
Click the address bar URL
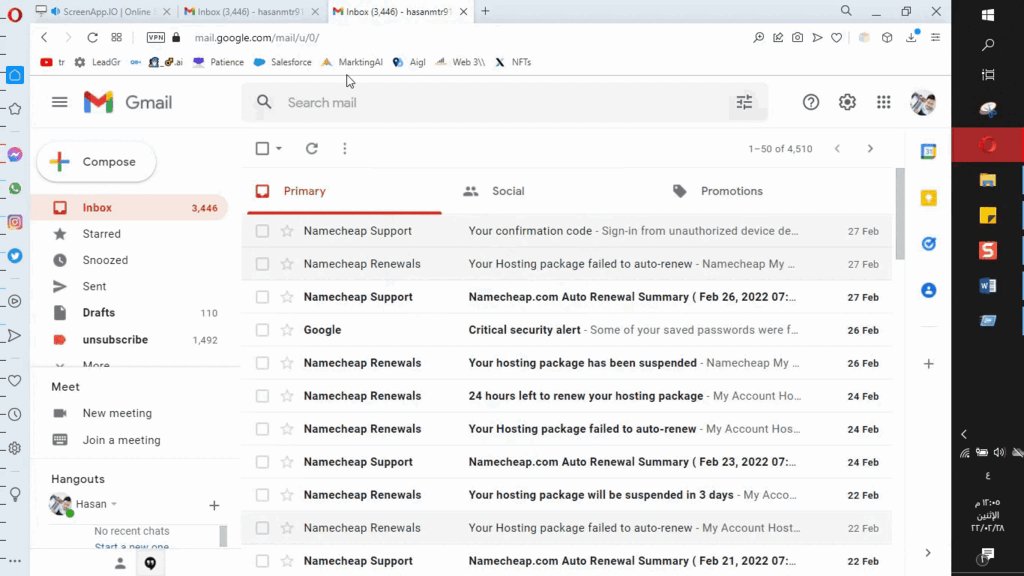click(257, 38)
